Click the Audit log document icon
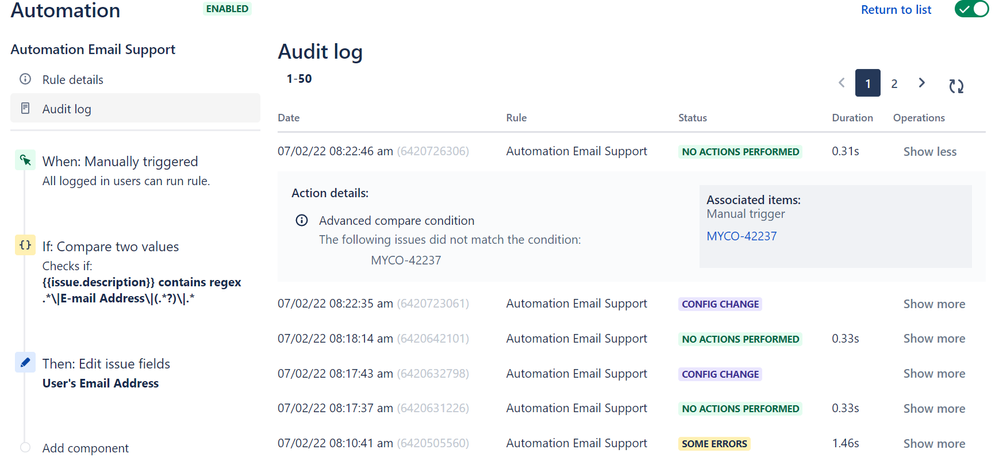This screenshot has width=999, height=468. (x=25, y=108)
